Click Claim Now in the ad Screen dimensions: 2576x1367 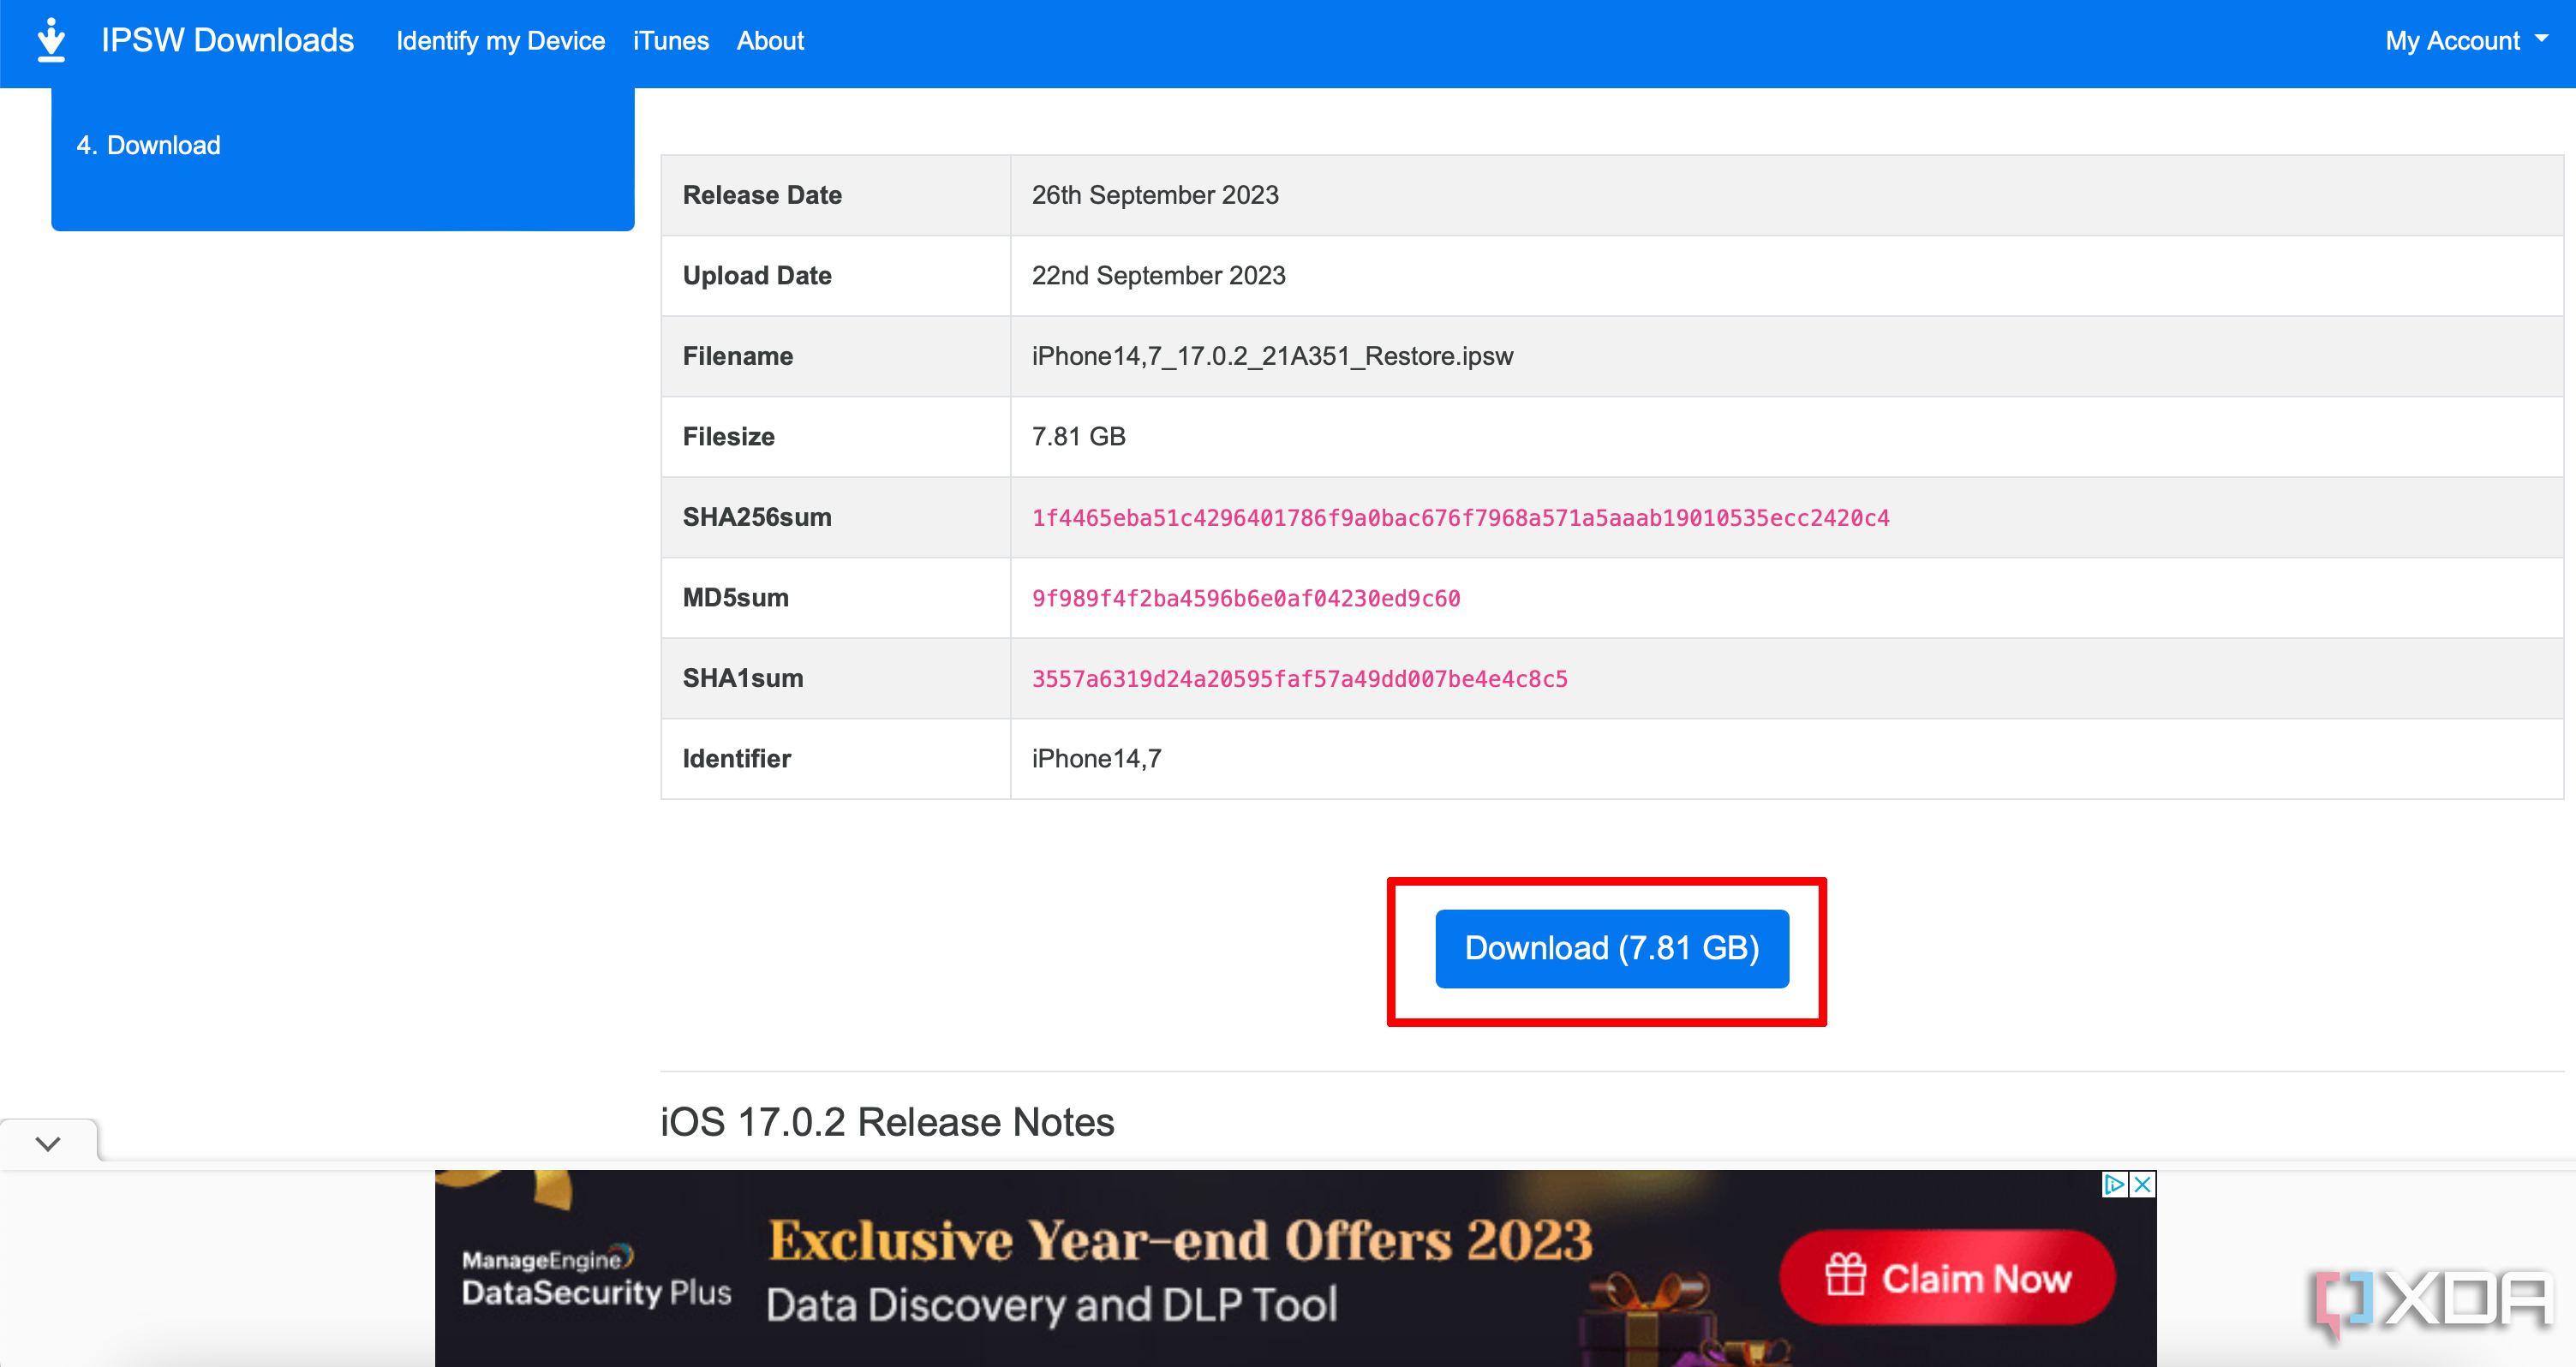click(x=1947, y=1277)
